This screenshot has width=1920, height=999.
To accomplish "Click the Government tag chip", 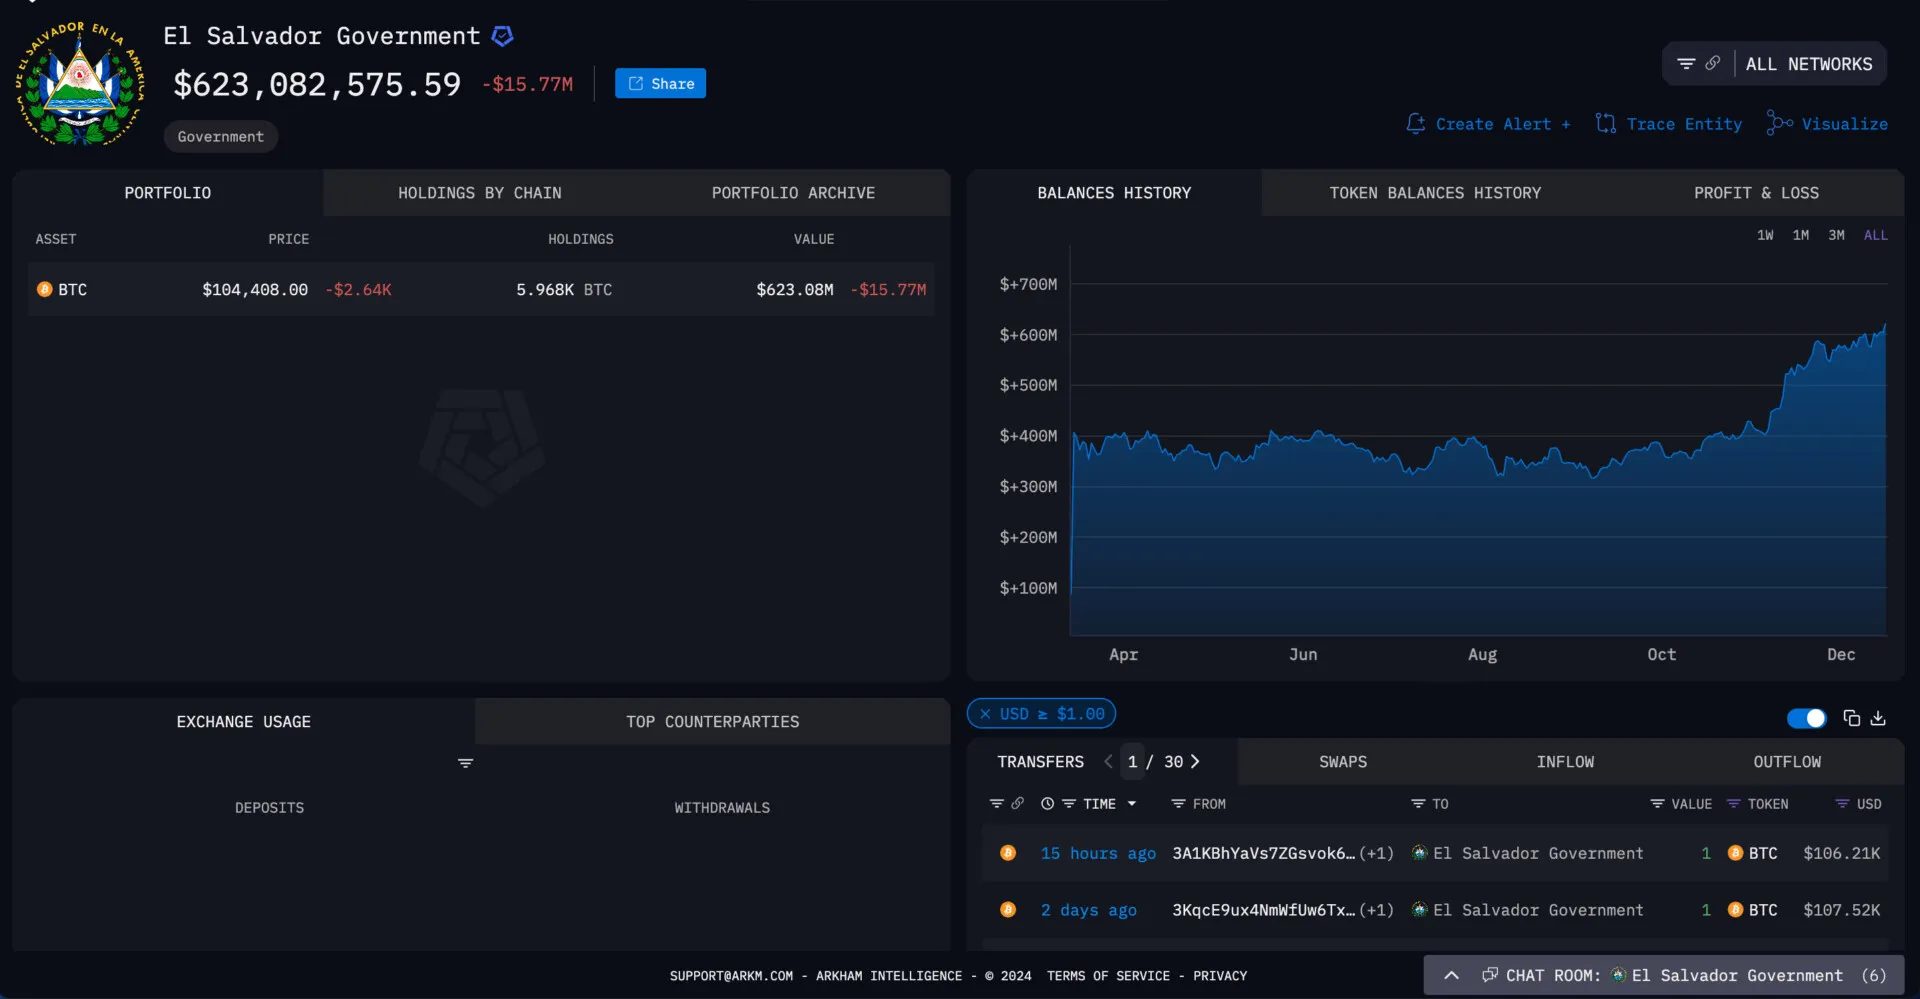I will [221, 136].
